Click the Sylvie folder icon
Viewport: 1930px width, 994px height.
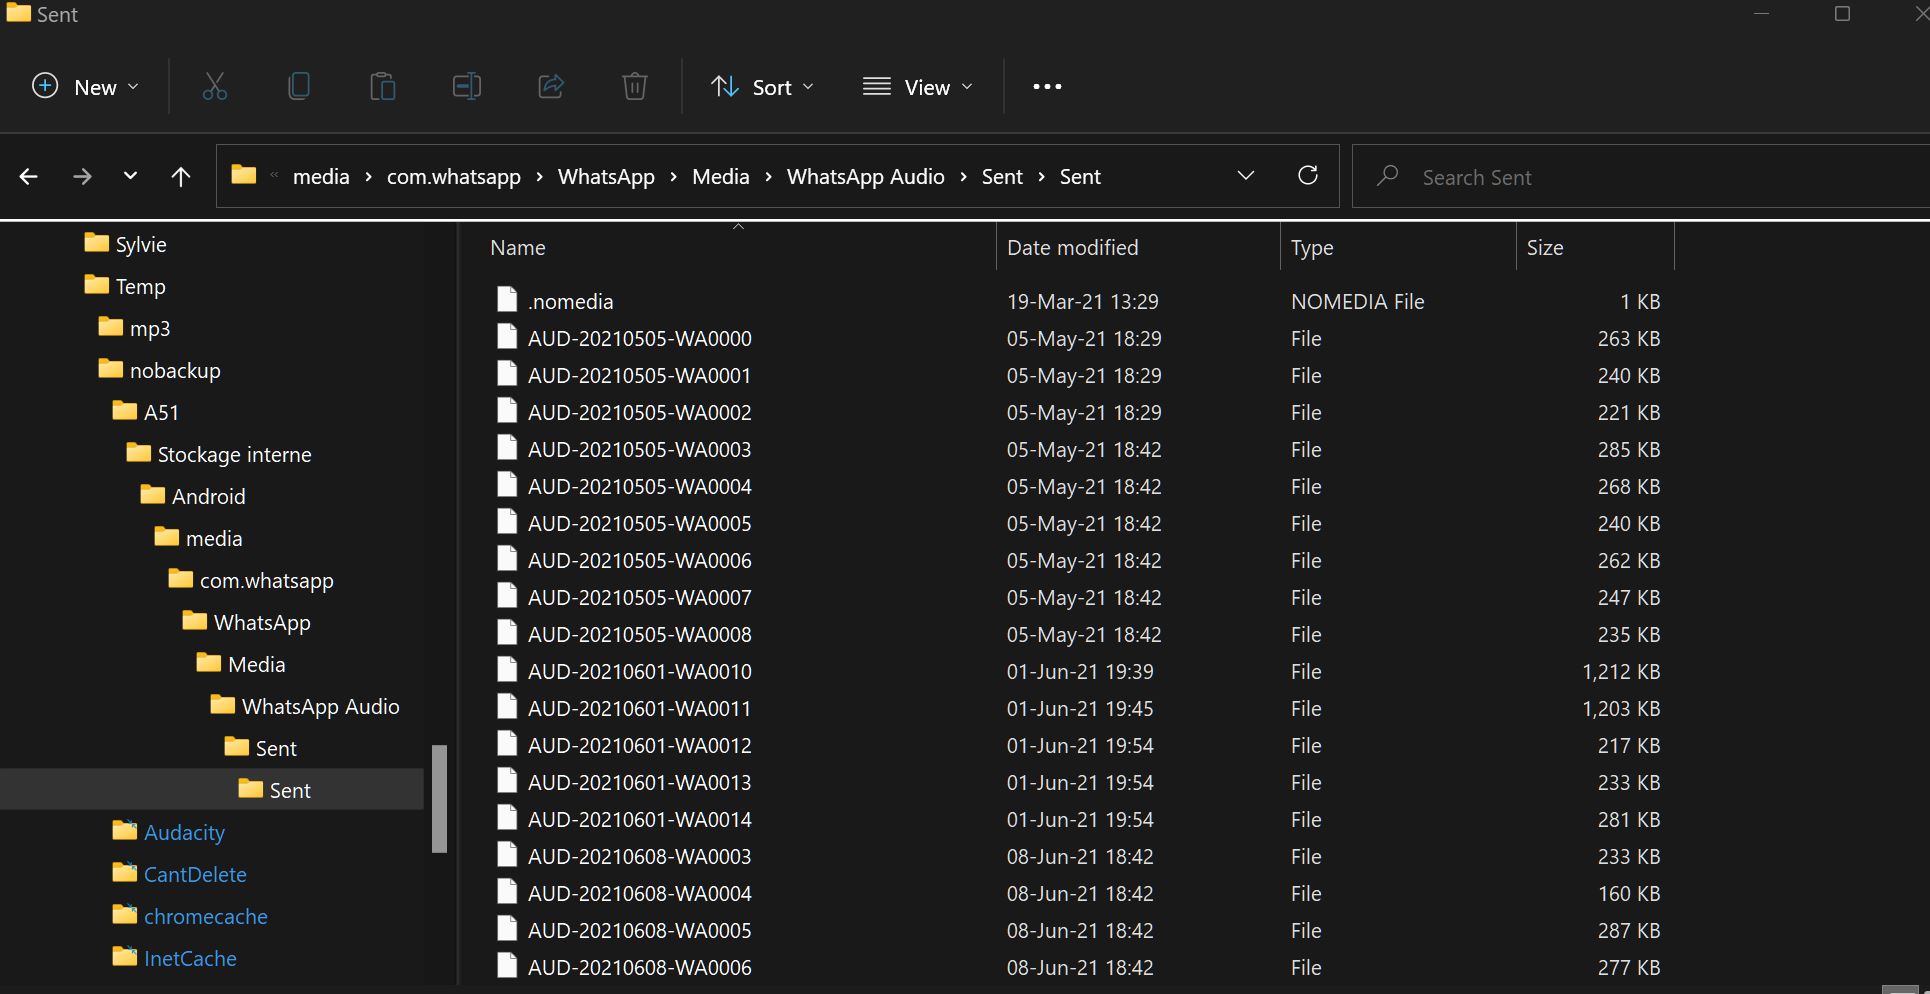coord(97,243)
